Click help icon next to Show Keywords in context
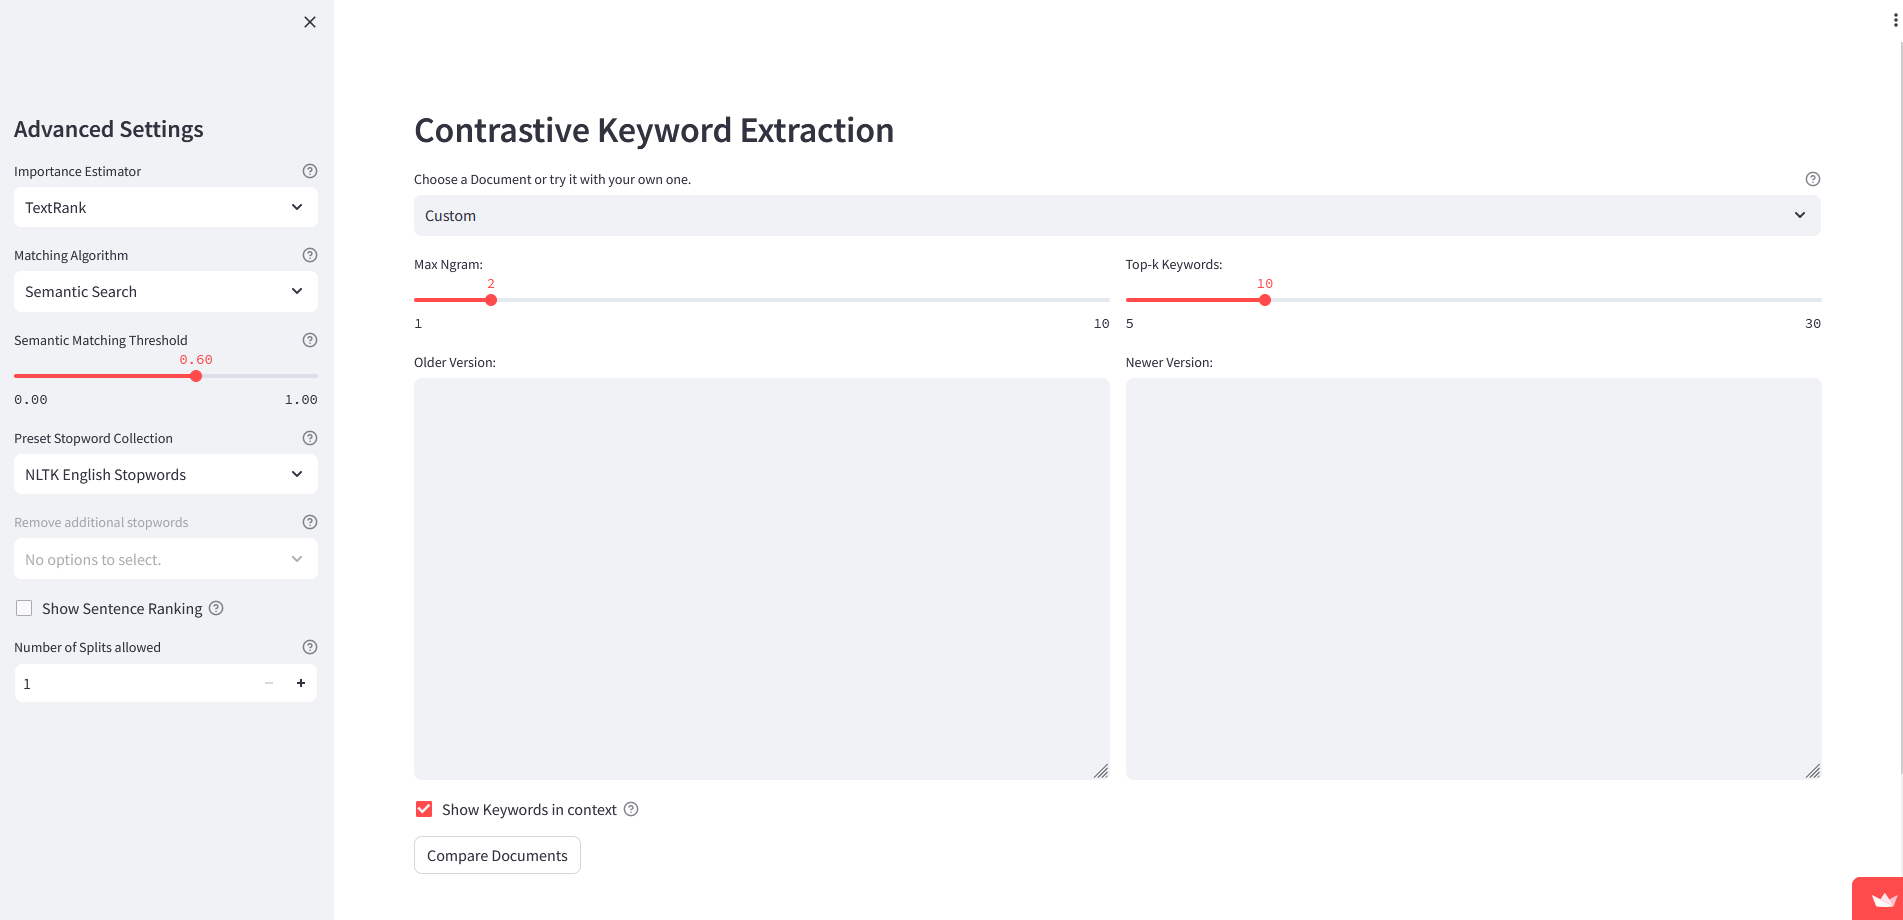 (631, 809)
